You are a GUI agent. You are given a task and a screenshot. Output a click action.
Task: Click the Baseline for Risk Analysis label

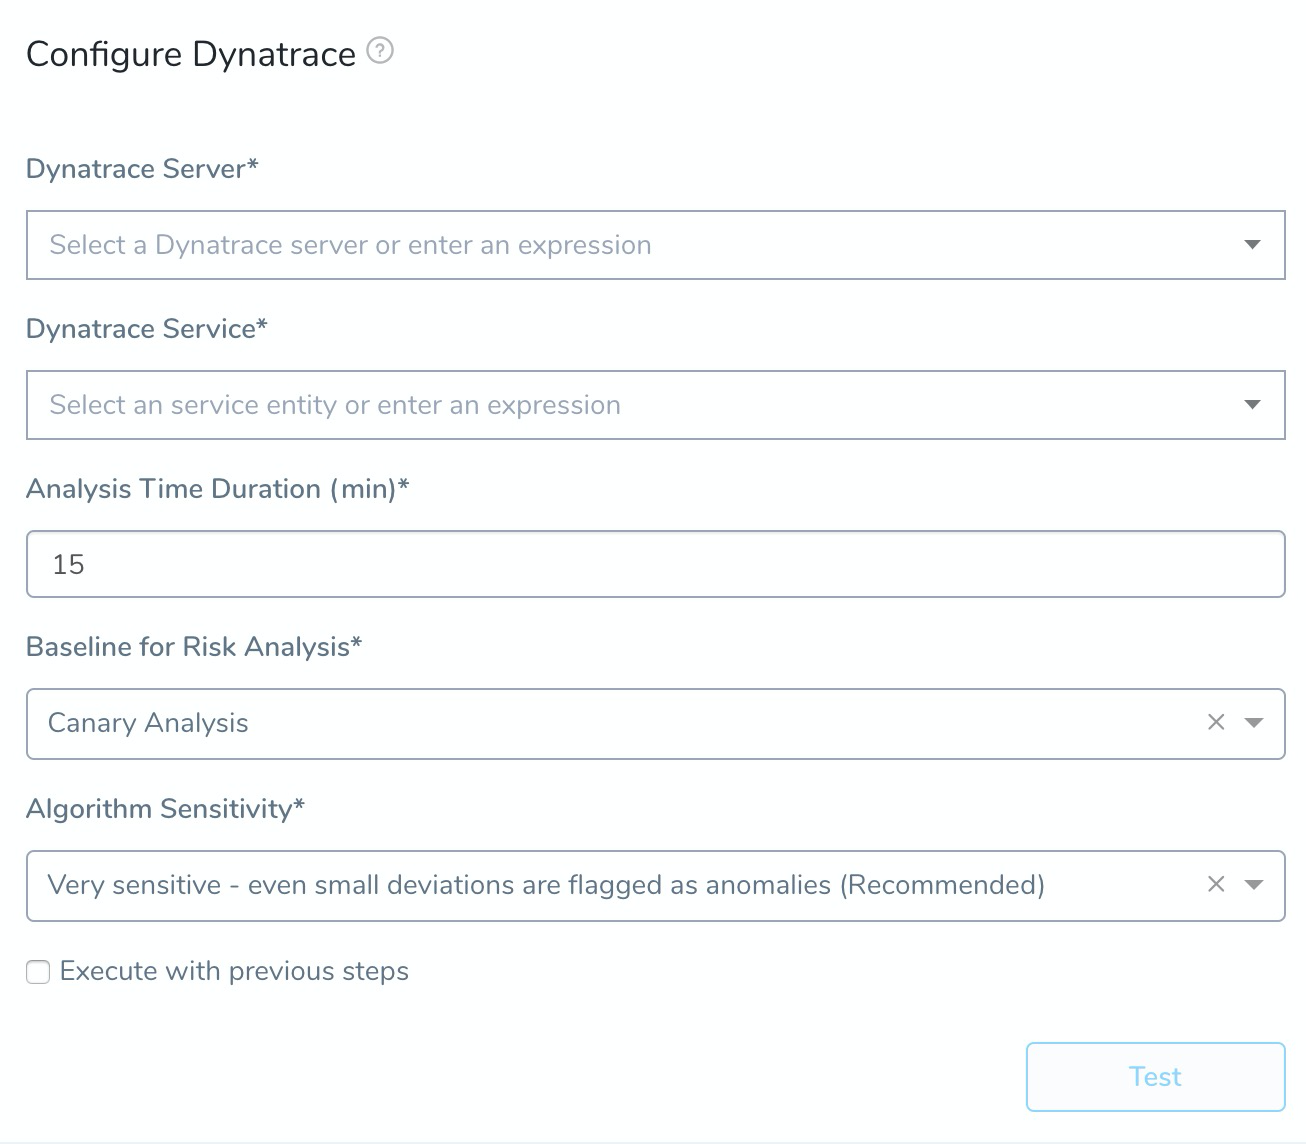click(x=194, y=647)
